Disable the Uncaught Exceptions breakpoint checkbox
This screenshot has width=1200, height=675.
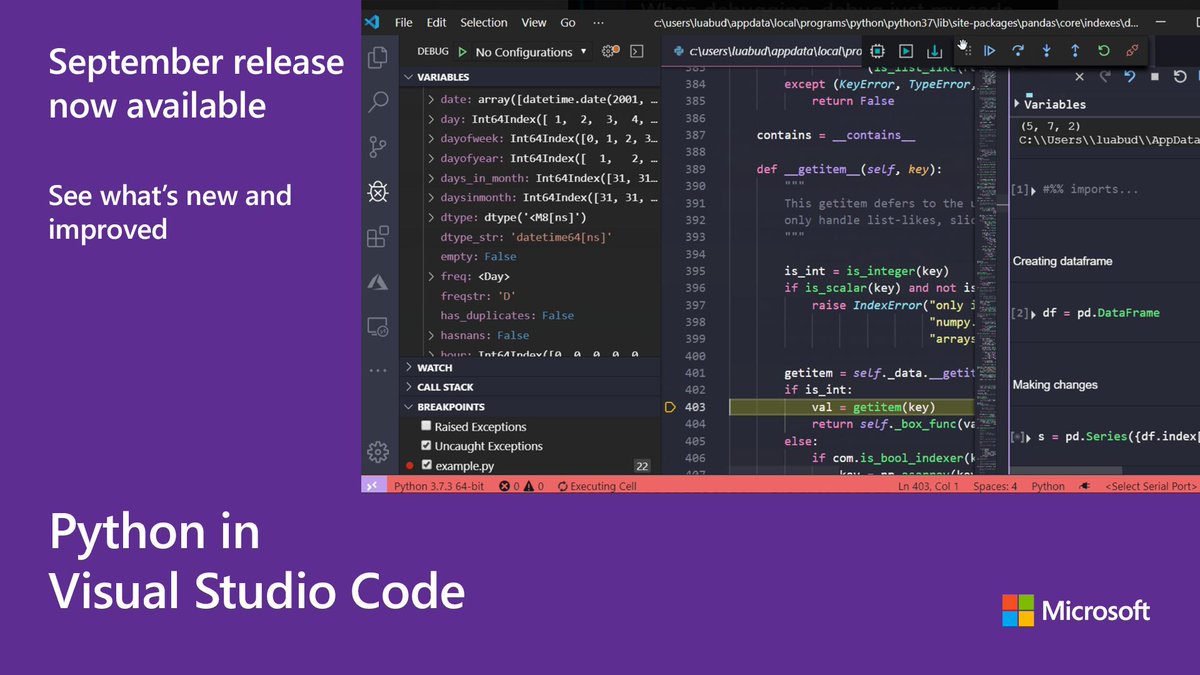[x=427, y=446]
